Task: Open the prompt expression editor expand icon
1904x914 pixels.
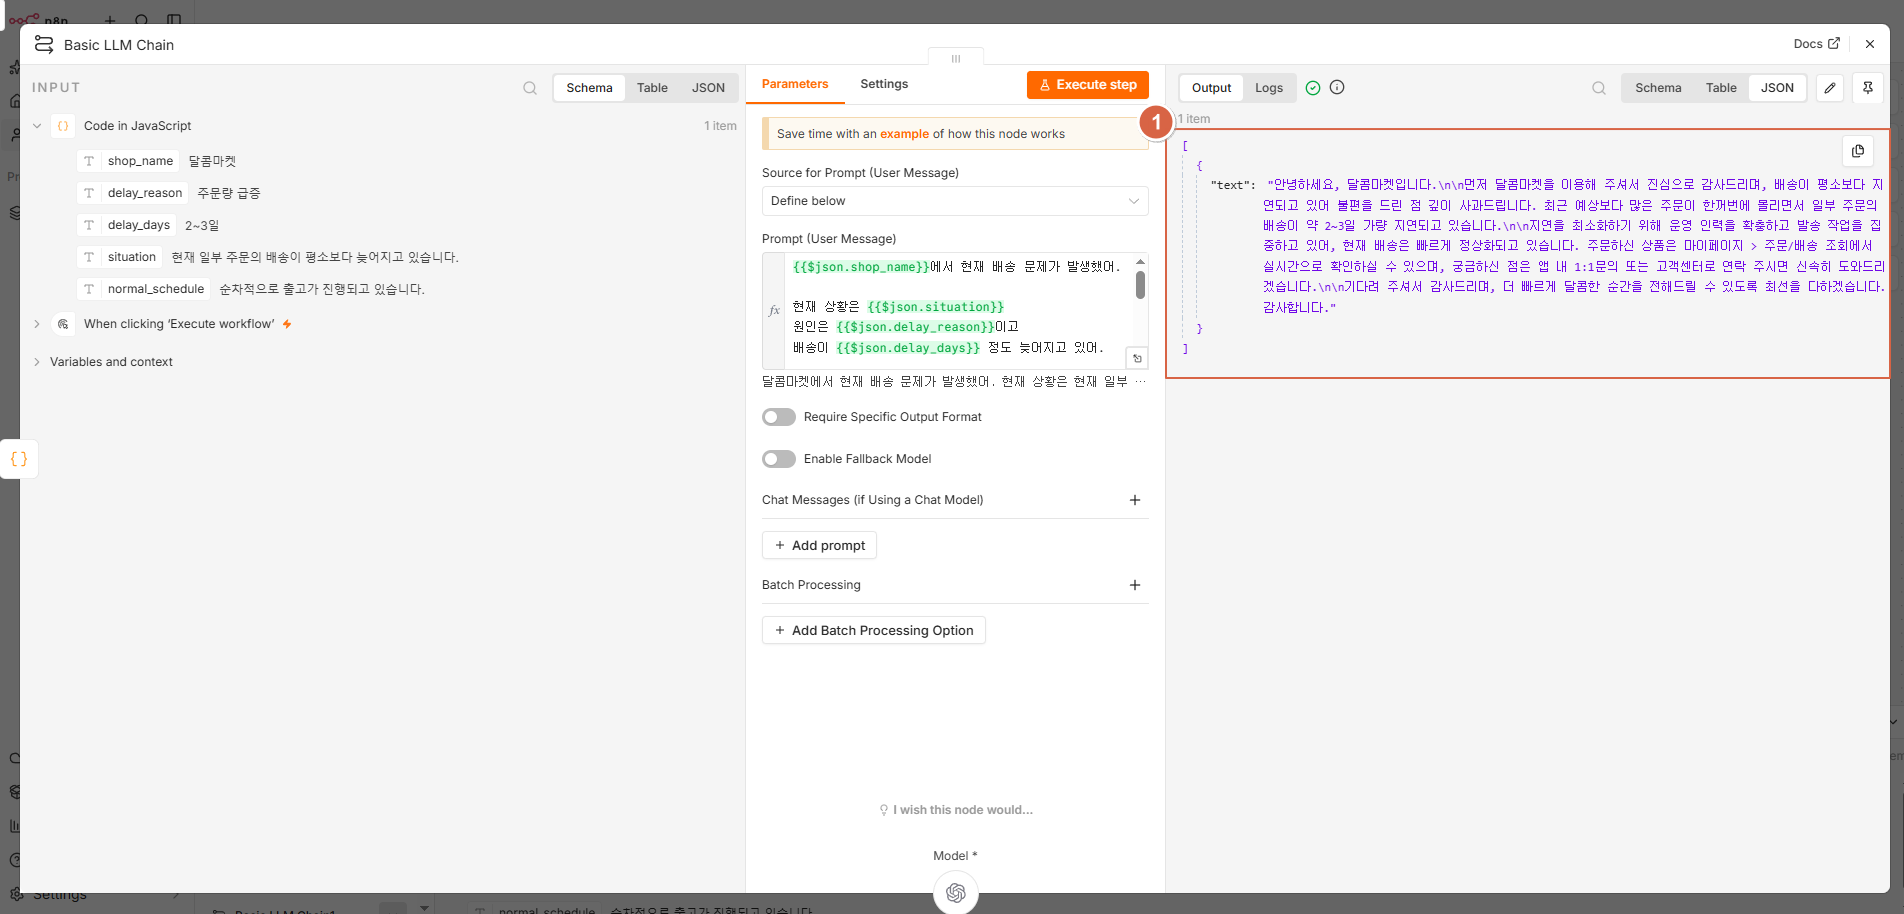Action: tap(1137, 358)
